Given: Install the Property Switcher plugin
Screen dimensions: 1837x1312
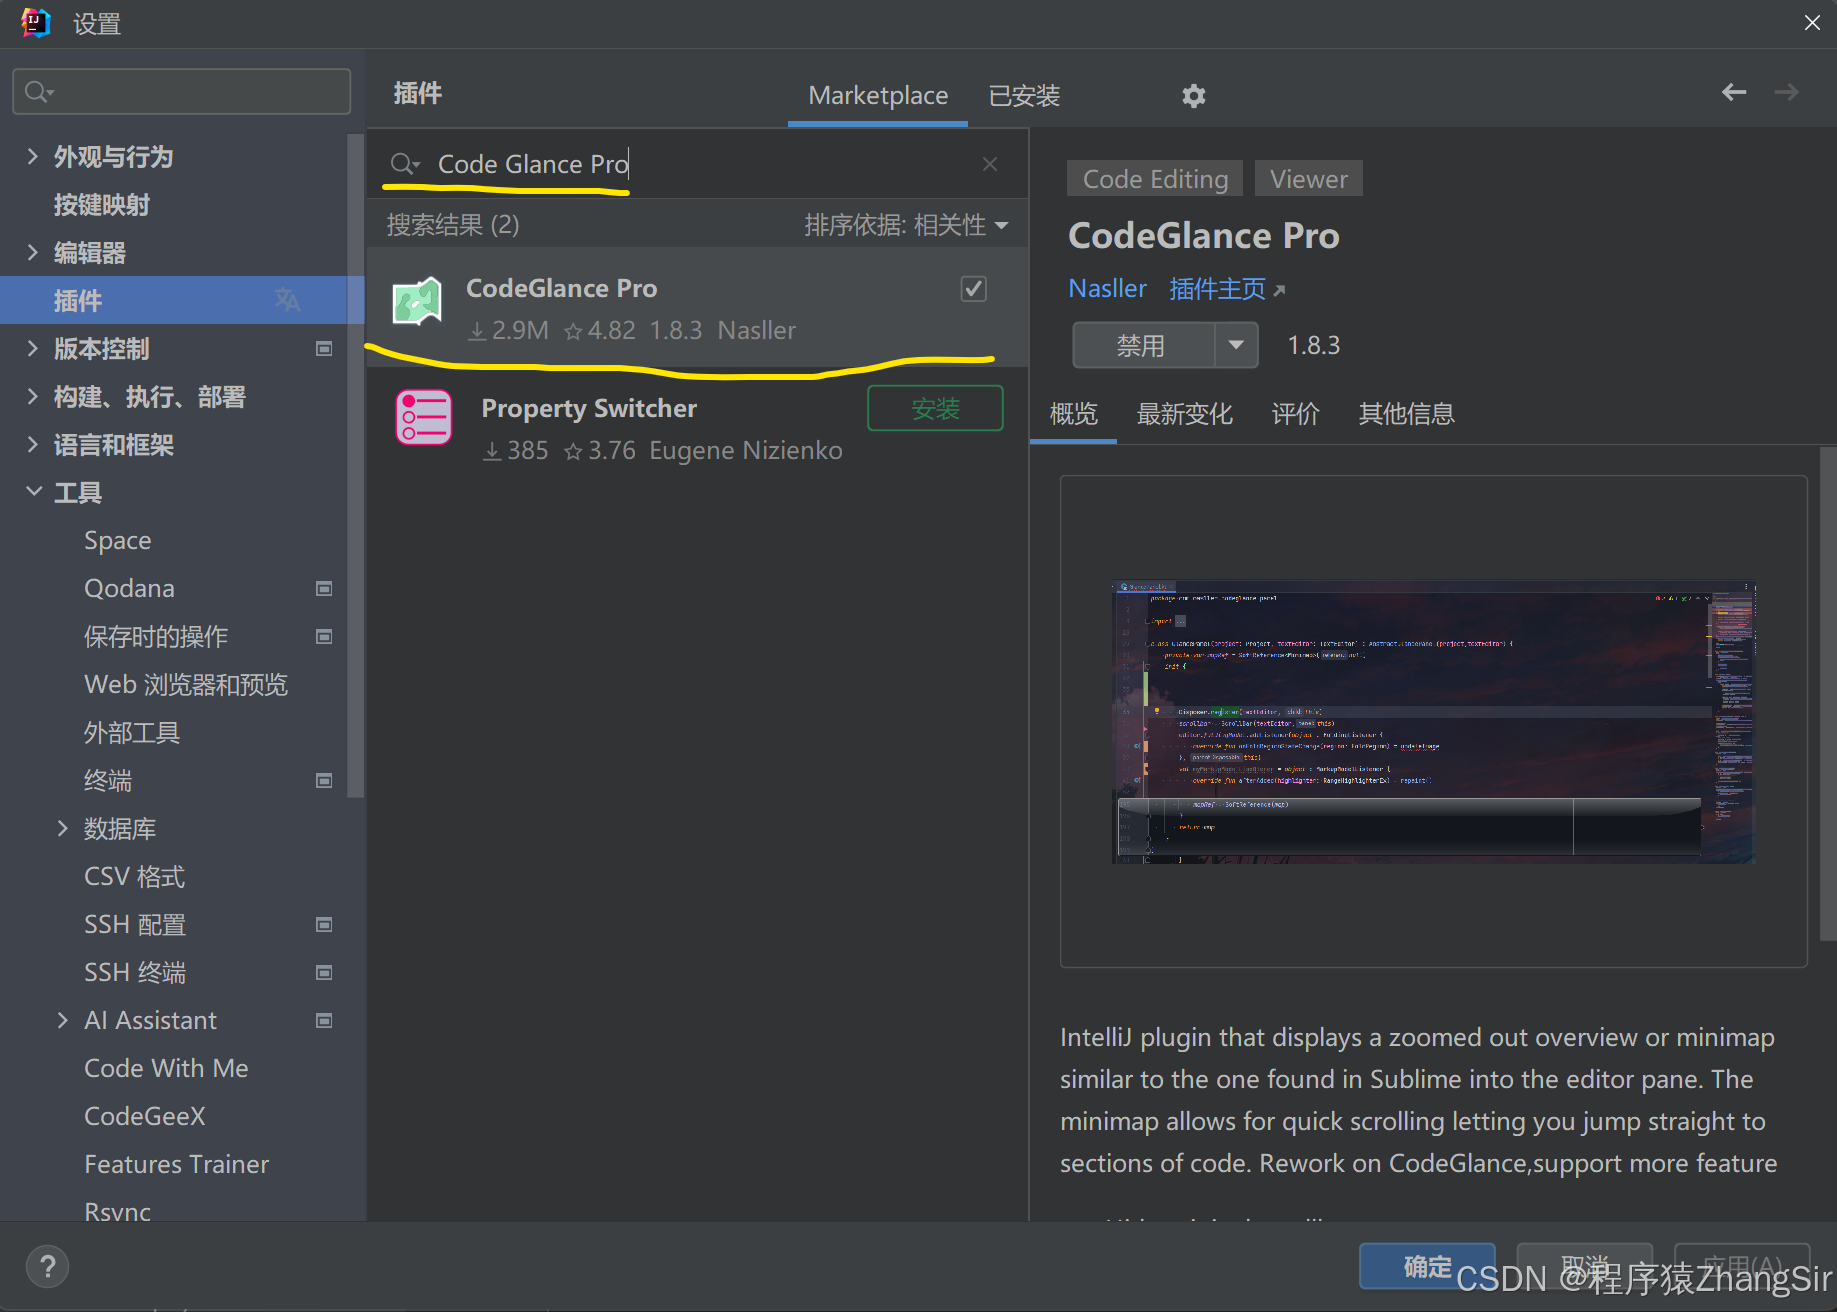Looking at the screenshot, I should 935,408.
